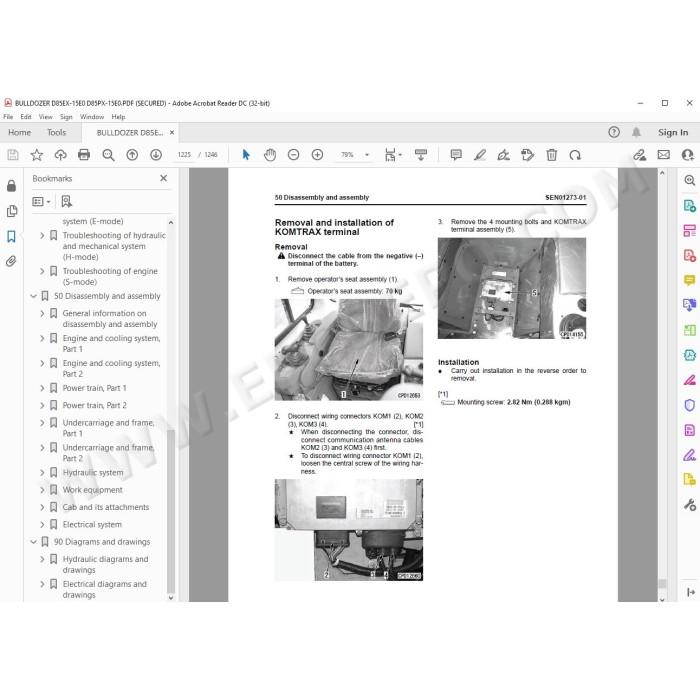
Task: Click the Sign In button
Action: coord(673,133)
